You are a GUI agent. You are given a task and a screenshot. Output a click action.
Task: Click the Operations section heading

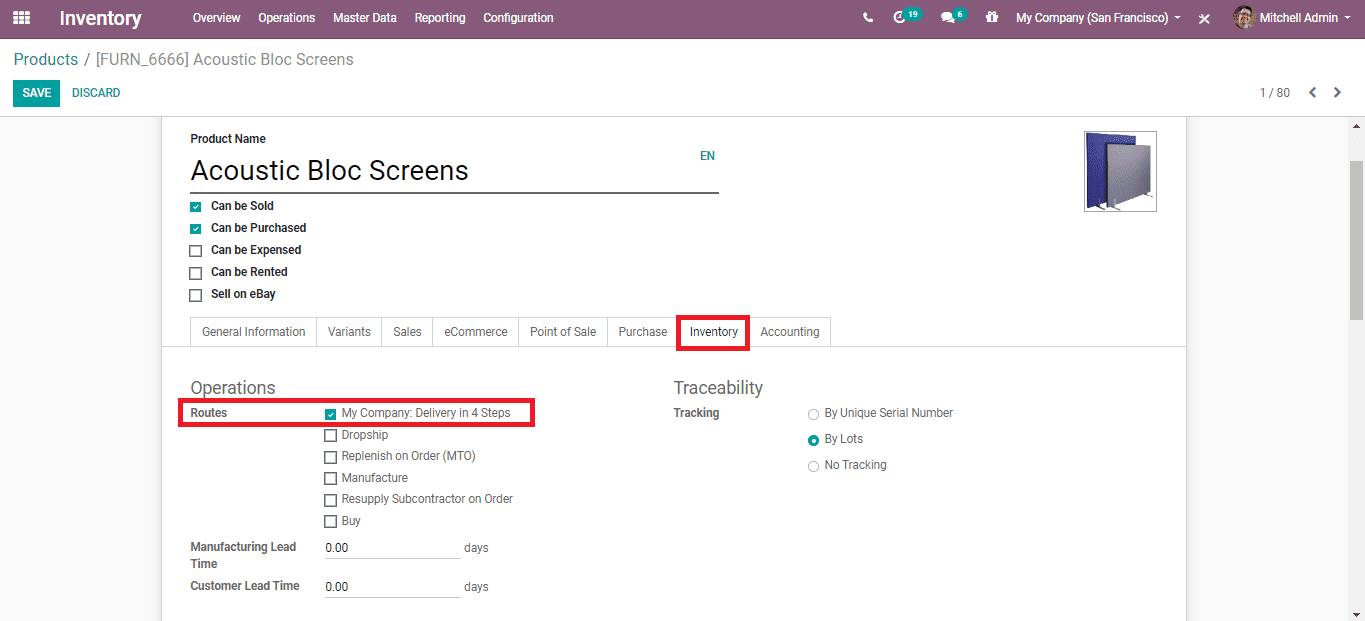(x=233, y=388)
